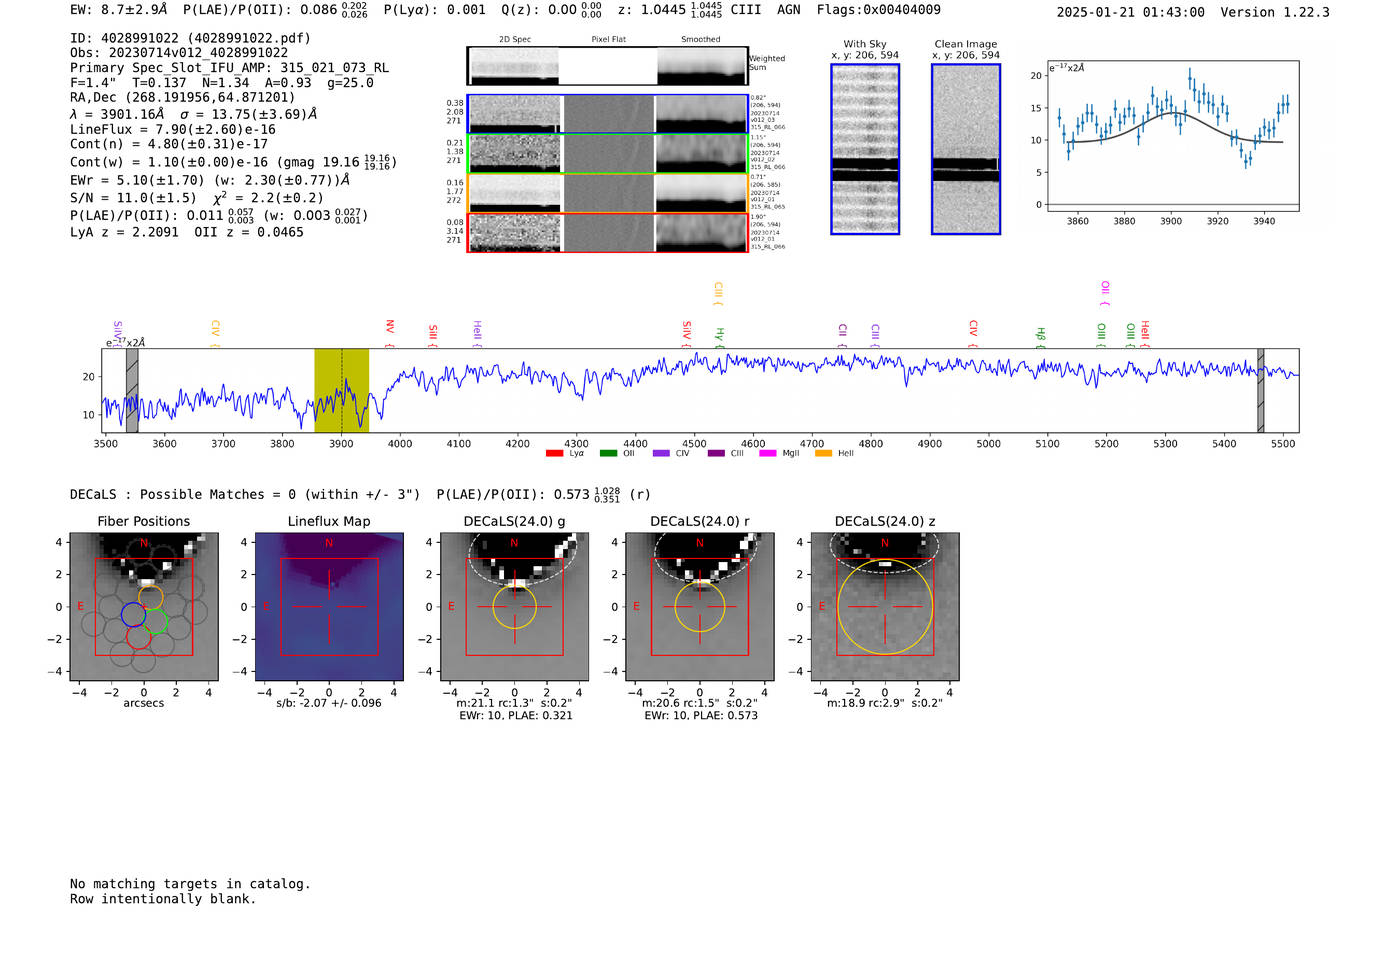The image size is (1400, 953).
Task: Click the s/b: -2.07 +/- 0.096 caption
Action: [329, 703]
